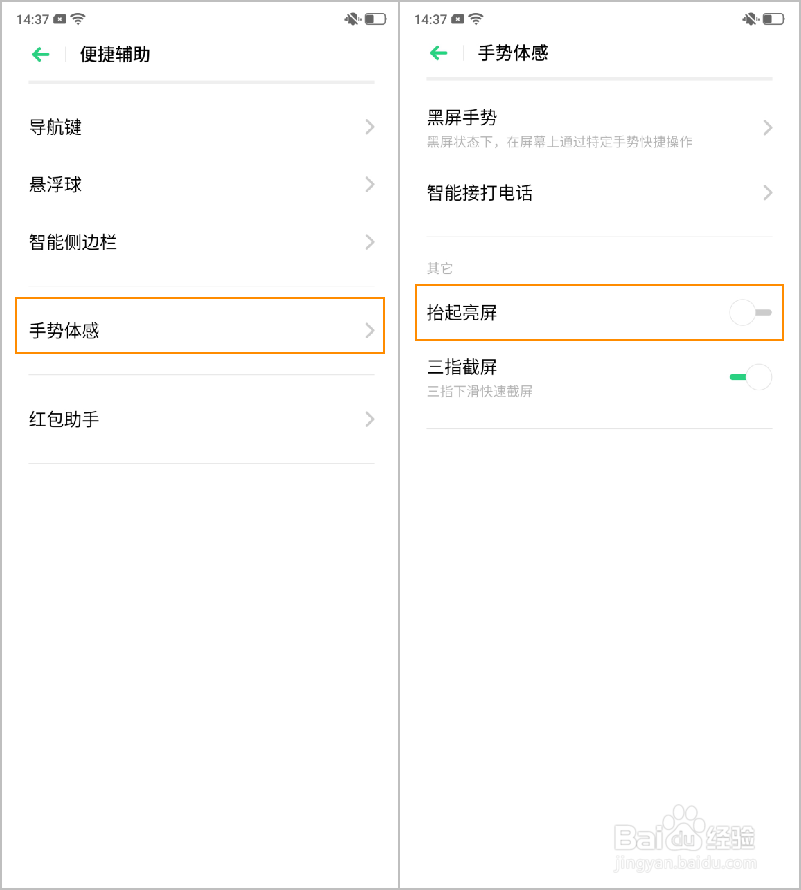The image size is (801, 890).
Task: Tap back arrow on 便捷辅助 screen
Action: click(x=40, y=55)
